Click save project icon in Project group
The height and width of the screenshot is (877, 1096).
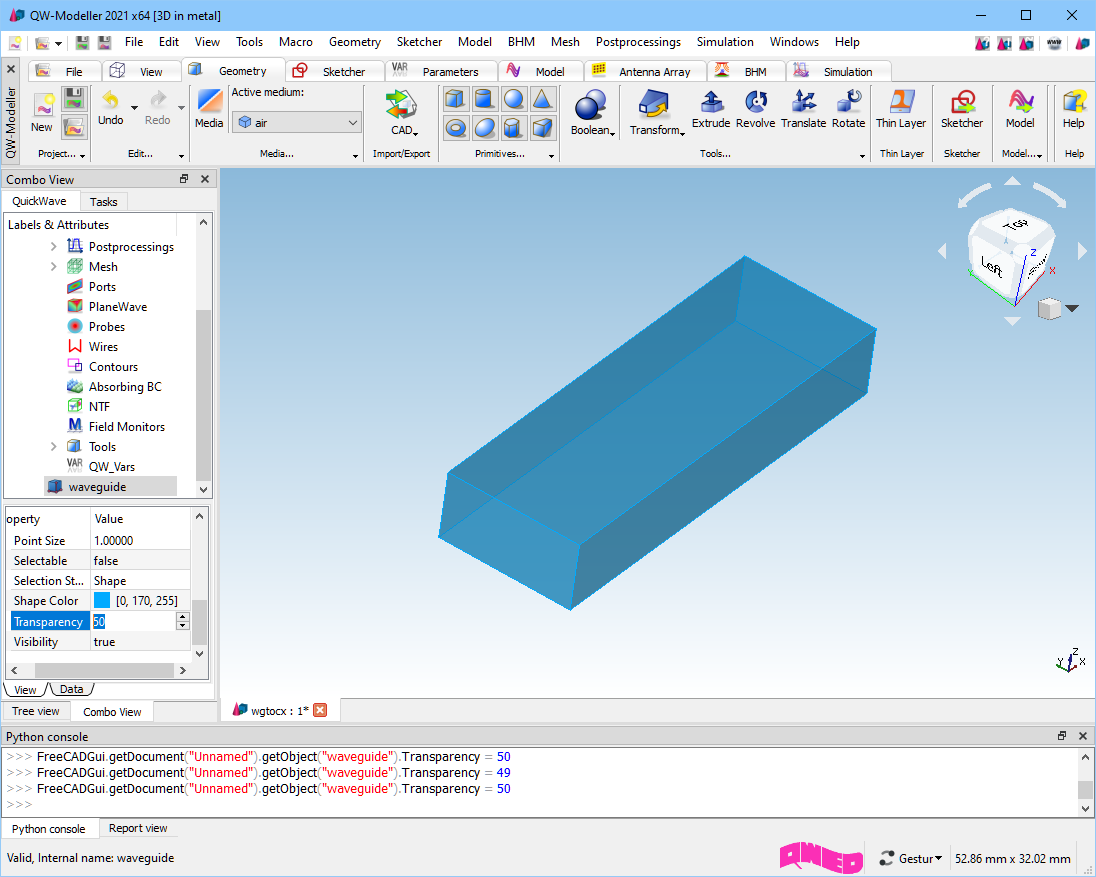[74, 99]
